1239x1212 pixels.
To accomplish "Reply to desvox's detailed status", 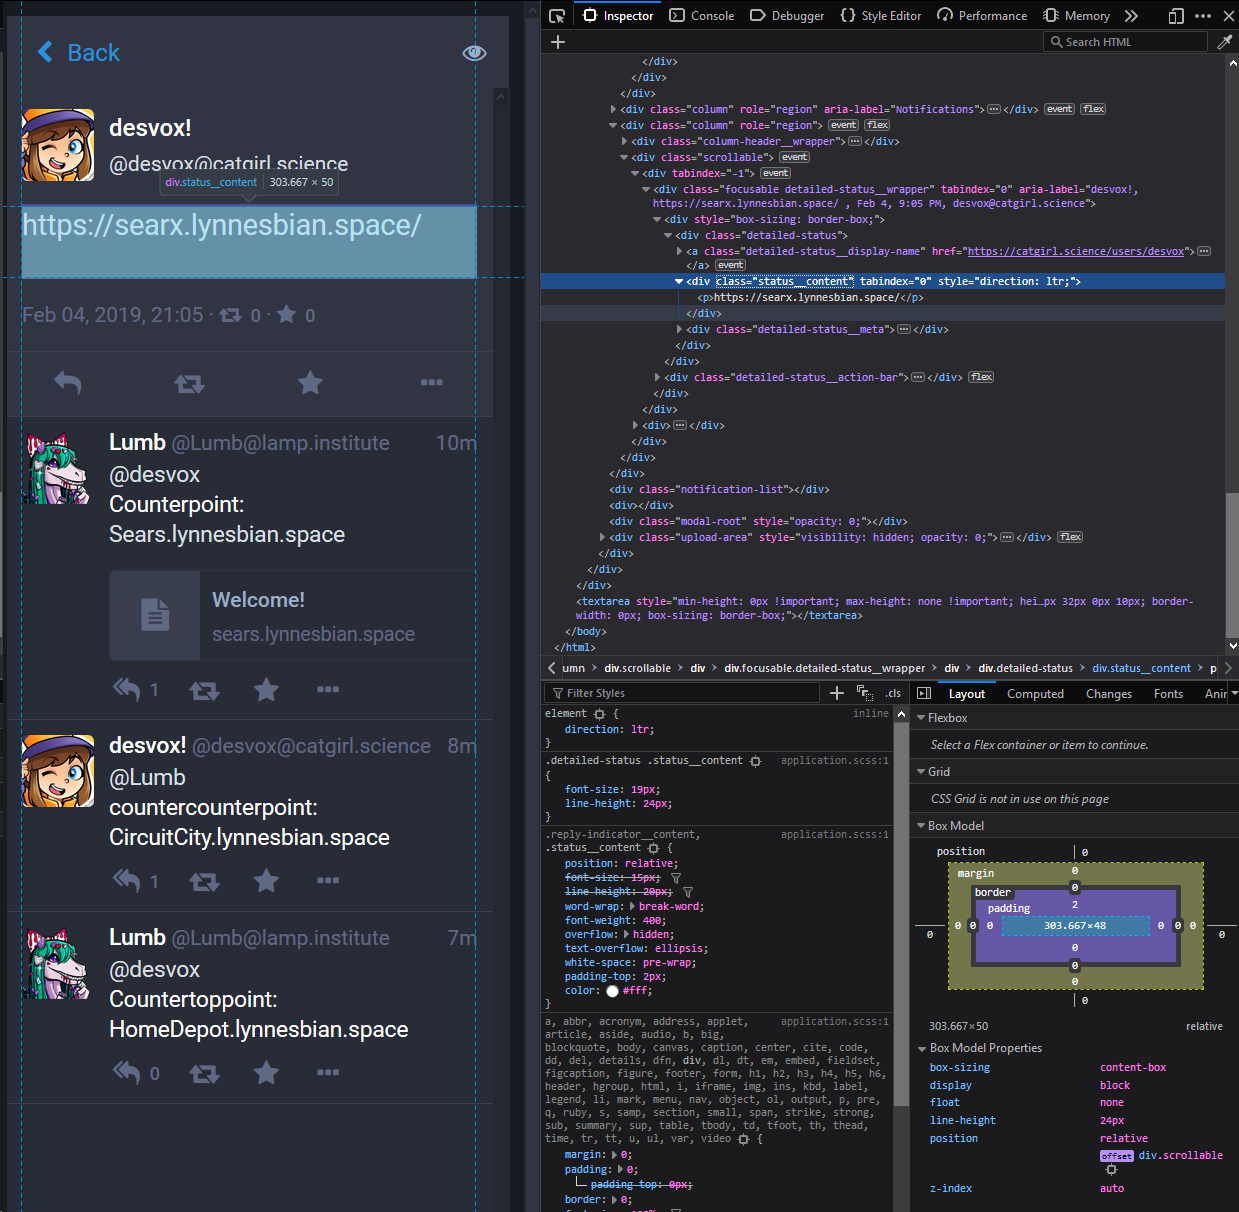I will point(67,382).
